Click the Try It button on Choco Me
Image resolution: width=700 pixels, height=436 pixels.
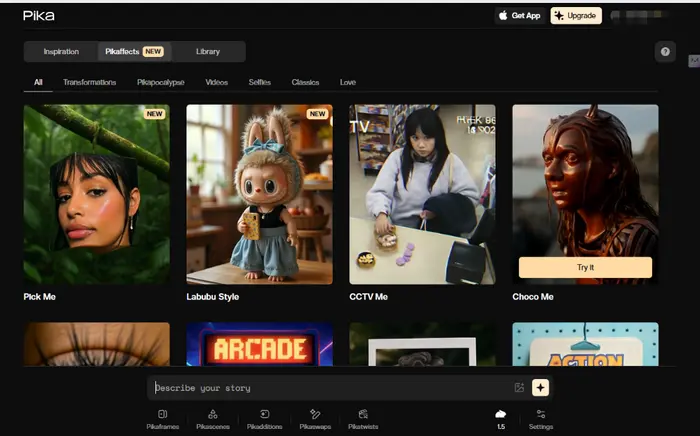coord(585,267)
